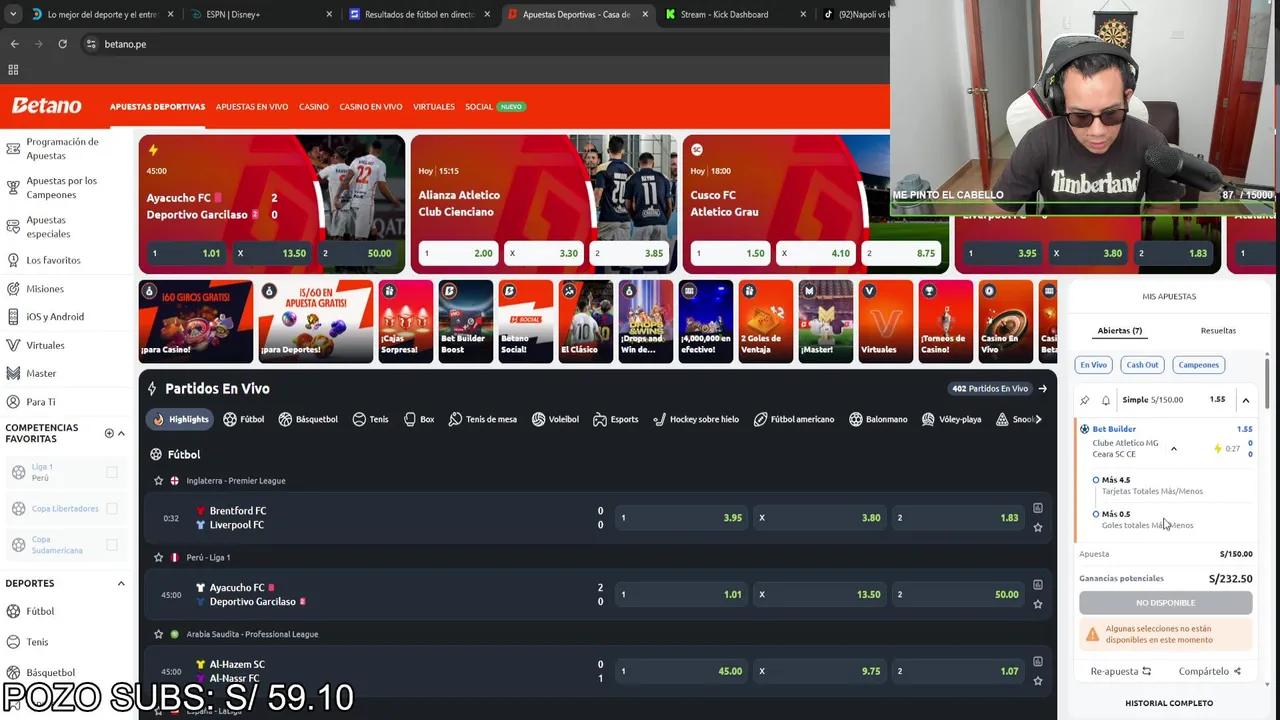Viewport: 1280px width, 720px height.
Task: Open the Fútbol sport filter chip
Action: 244,419
